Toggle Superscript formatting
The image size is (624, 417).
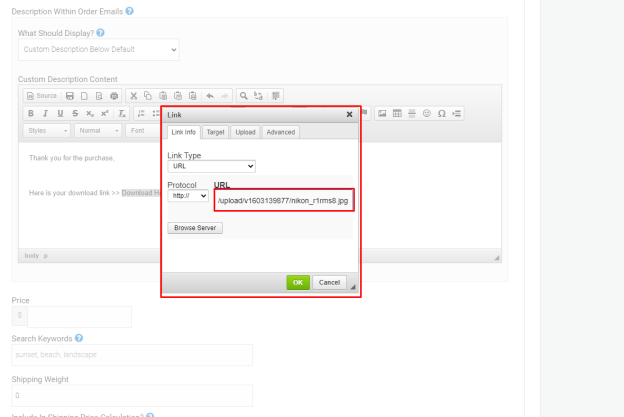pyautogui.click(x=105, y=113)
